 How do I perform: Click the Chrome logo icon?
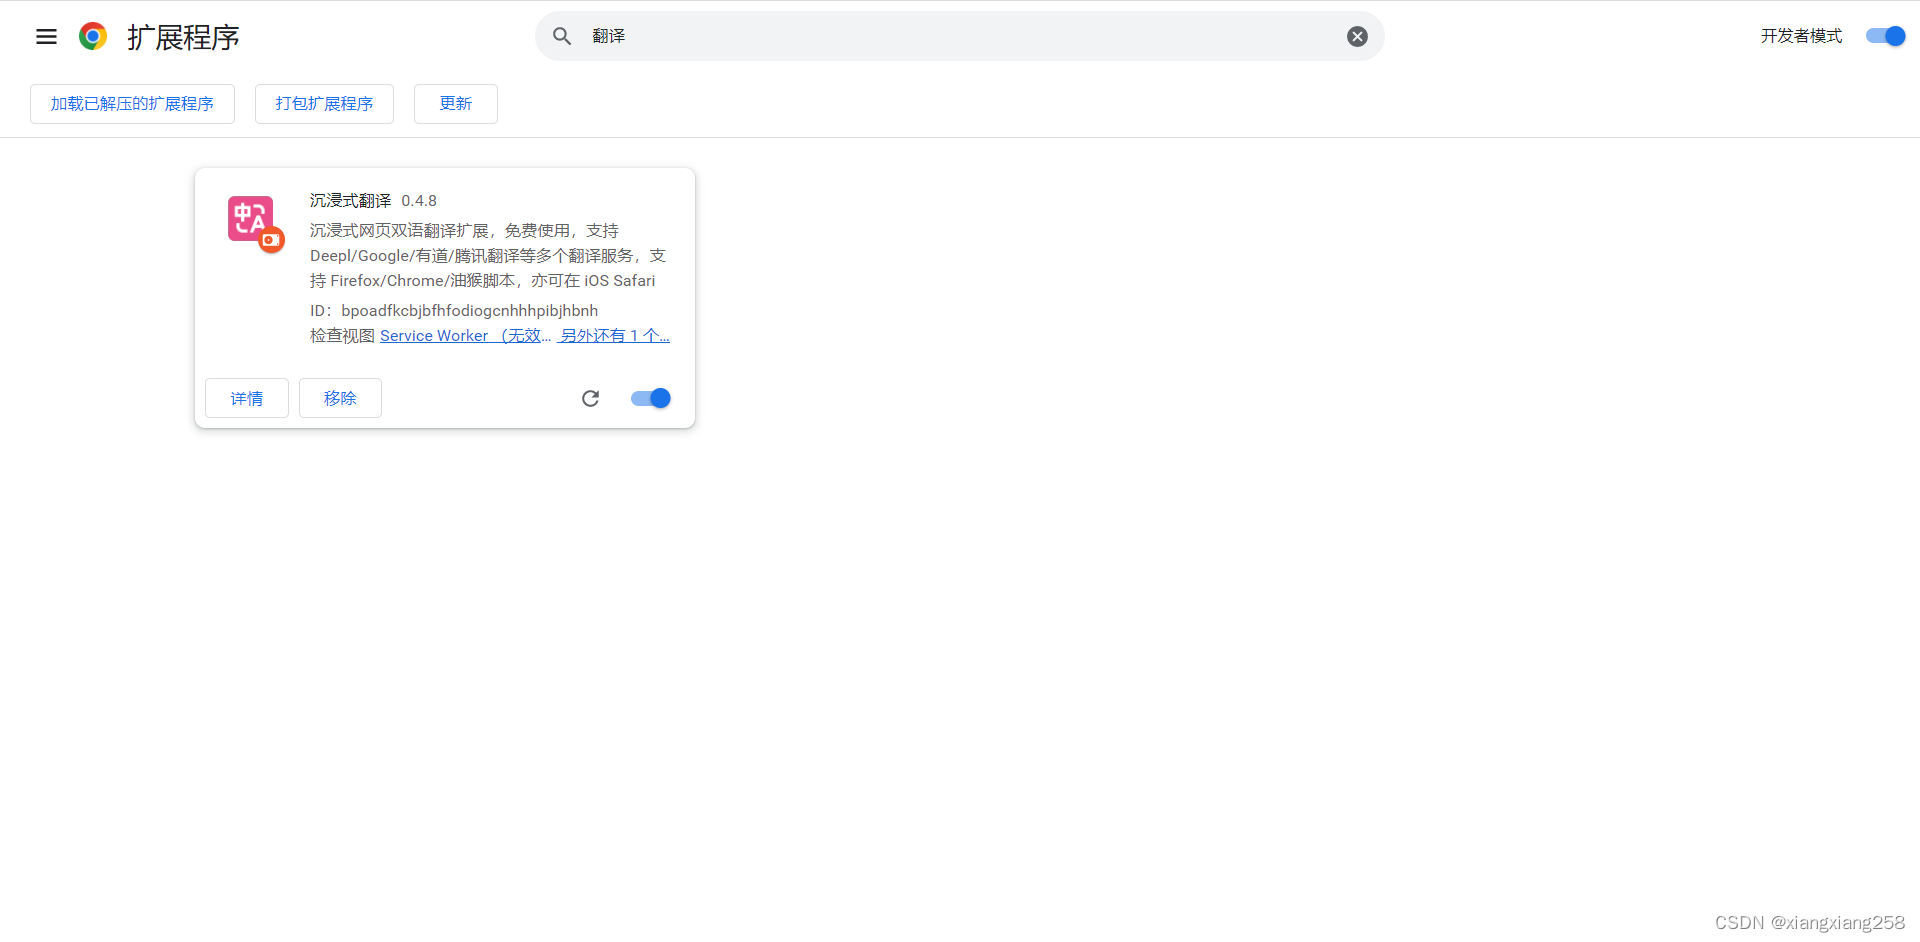pyautogui.click(x=93, y=37)
